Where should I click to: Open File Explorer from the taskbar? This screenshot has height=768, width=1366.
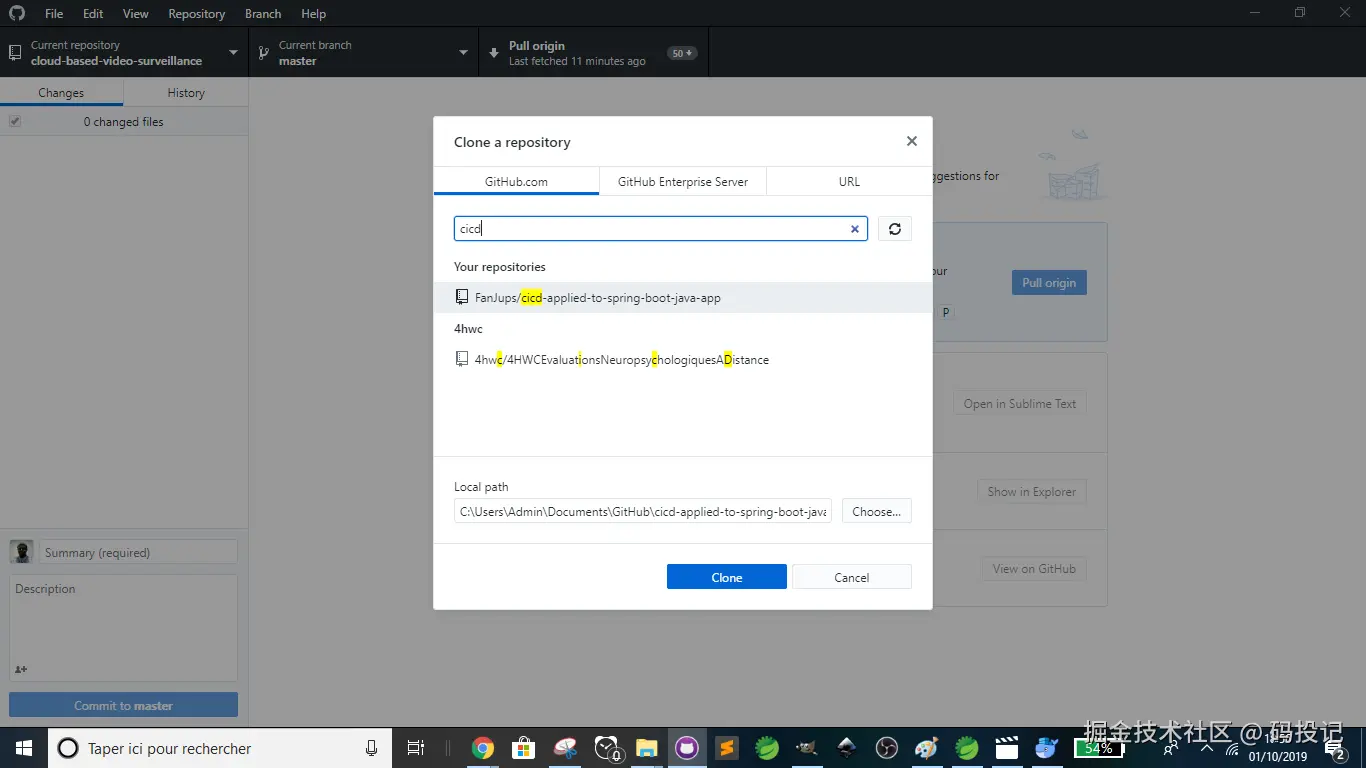[x=647, y=748]
